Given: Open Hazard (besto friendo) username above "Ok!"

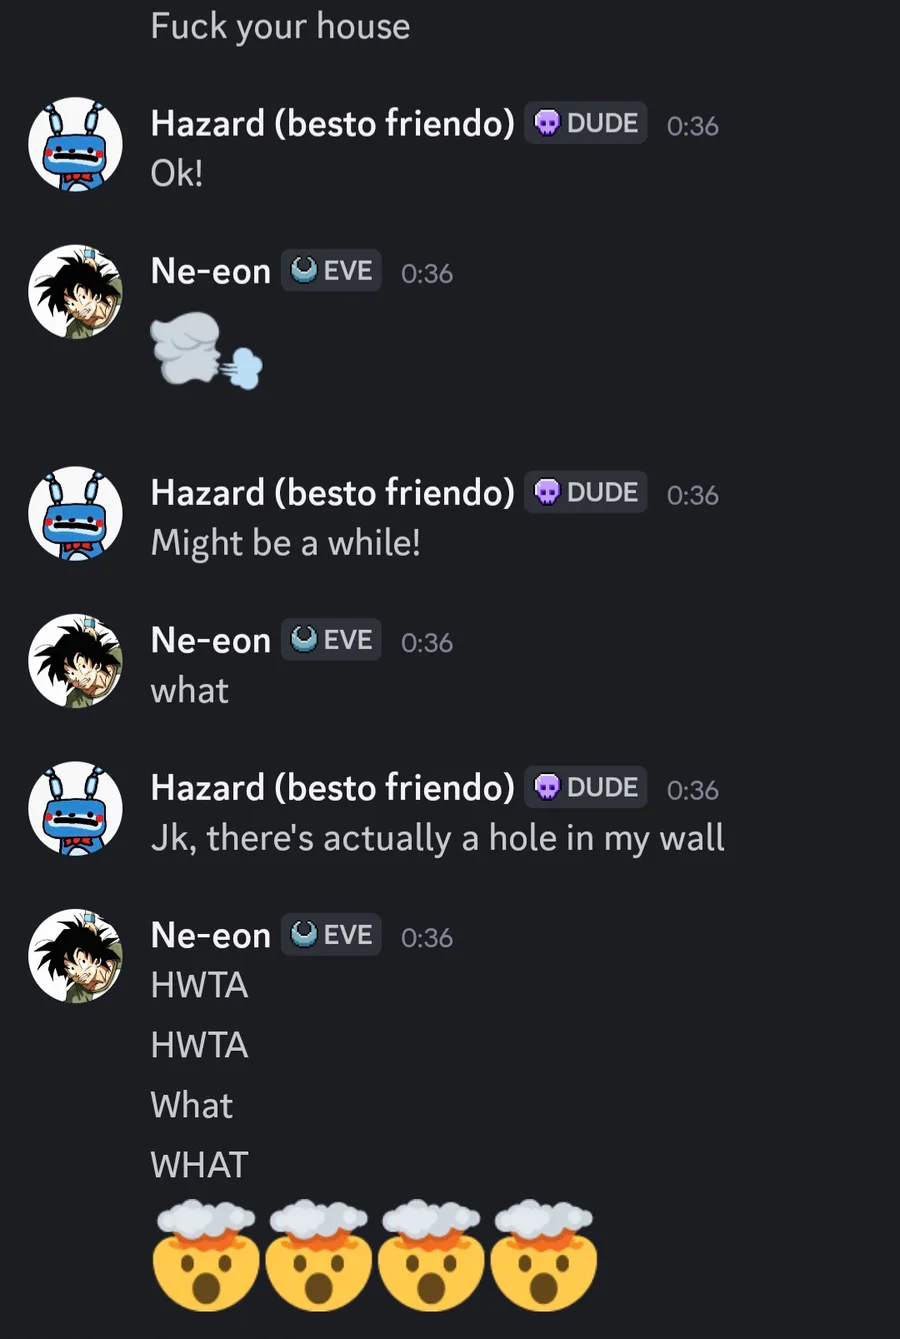Looking at the screenshot, I should click(332, 123).
